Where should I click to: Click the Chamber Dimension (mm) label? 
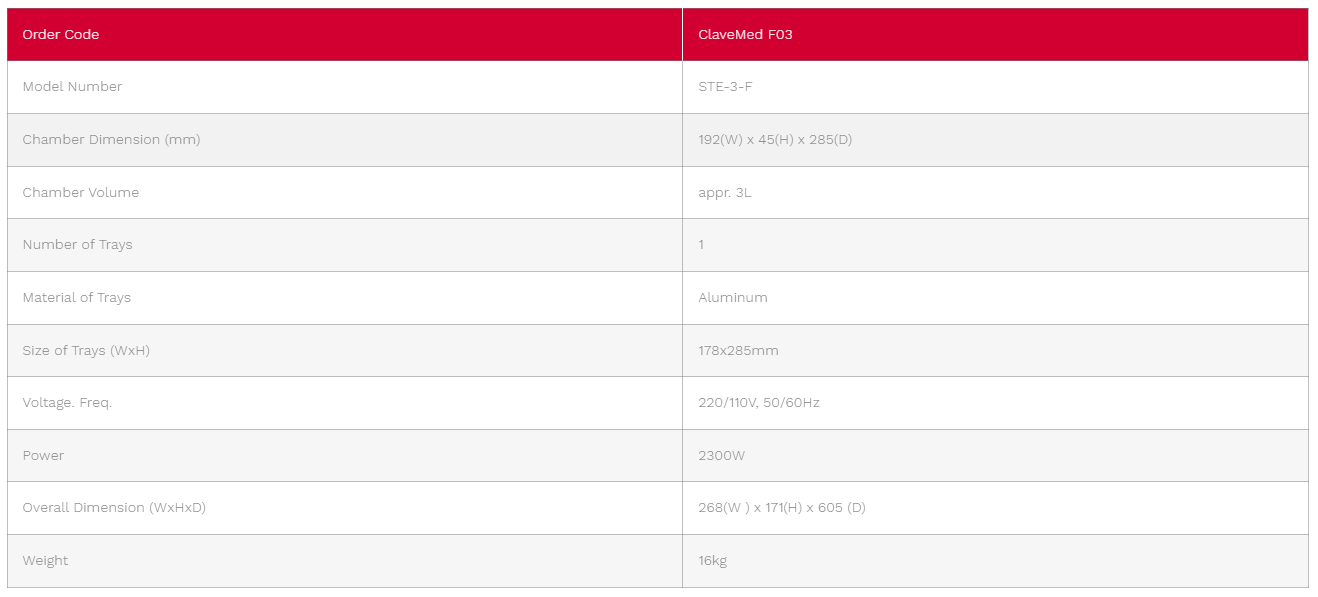(111, 140)
